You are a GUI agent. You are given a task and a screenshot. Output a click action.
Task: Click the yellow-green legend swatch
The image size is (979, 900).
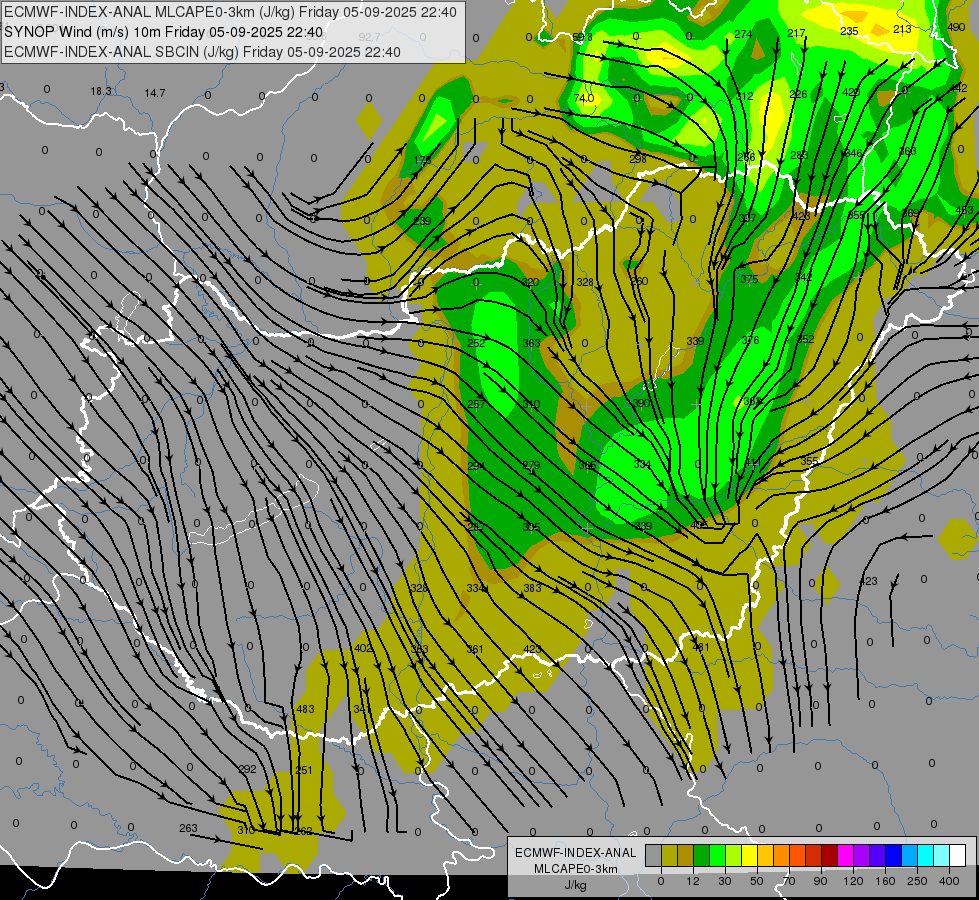pos(734,855)
